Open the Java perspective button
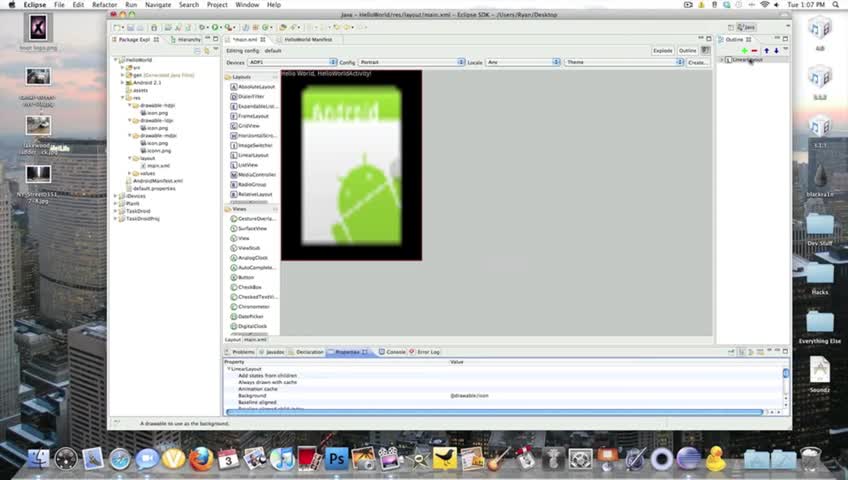The image size is (848, 480). pos(746,27)
